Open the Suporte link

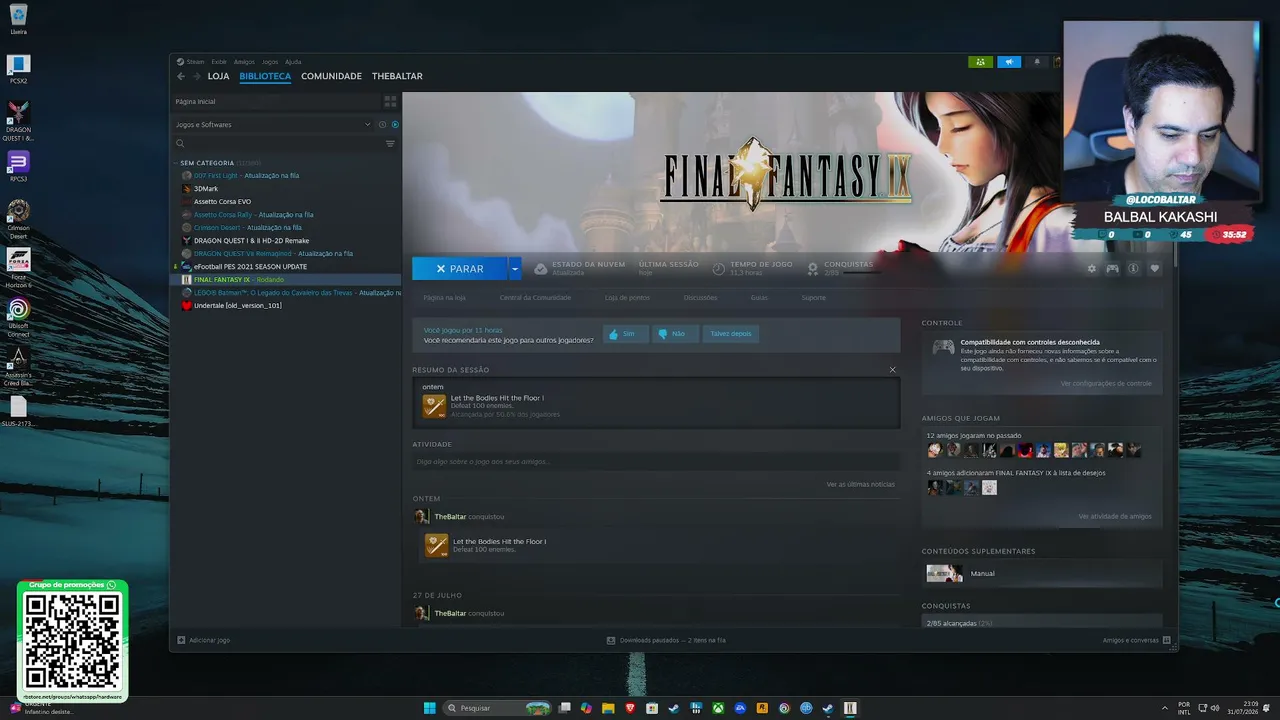(813, 298)
